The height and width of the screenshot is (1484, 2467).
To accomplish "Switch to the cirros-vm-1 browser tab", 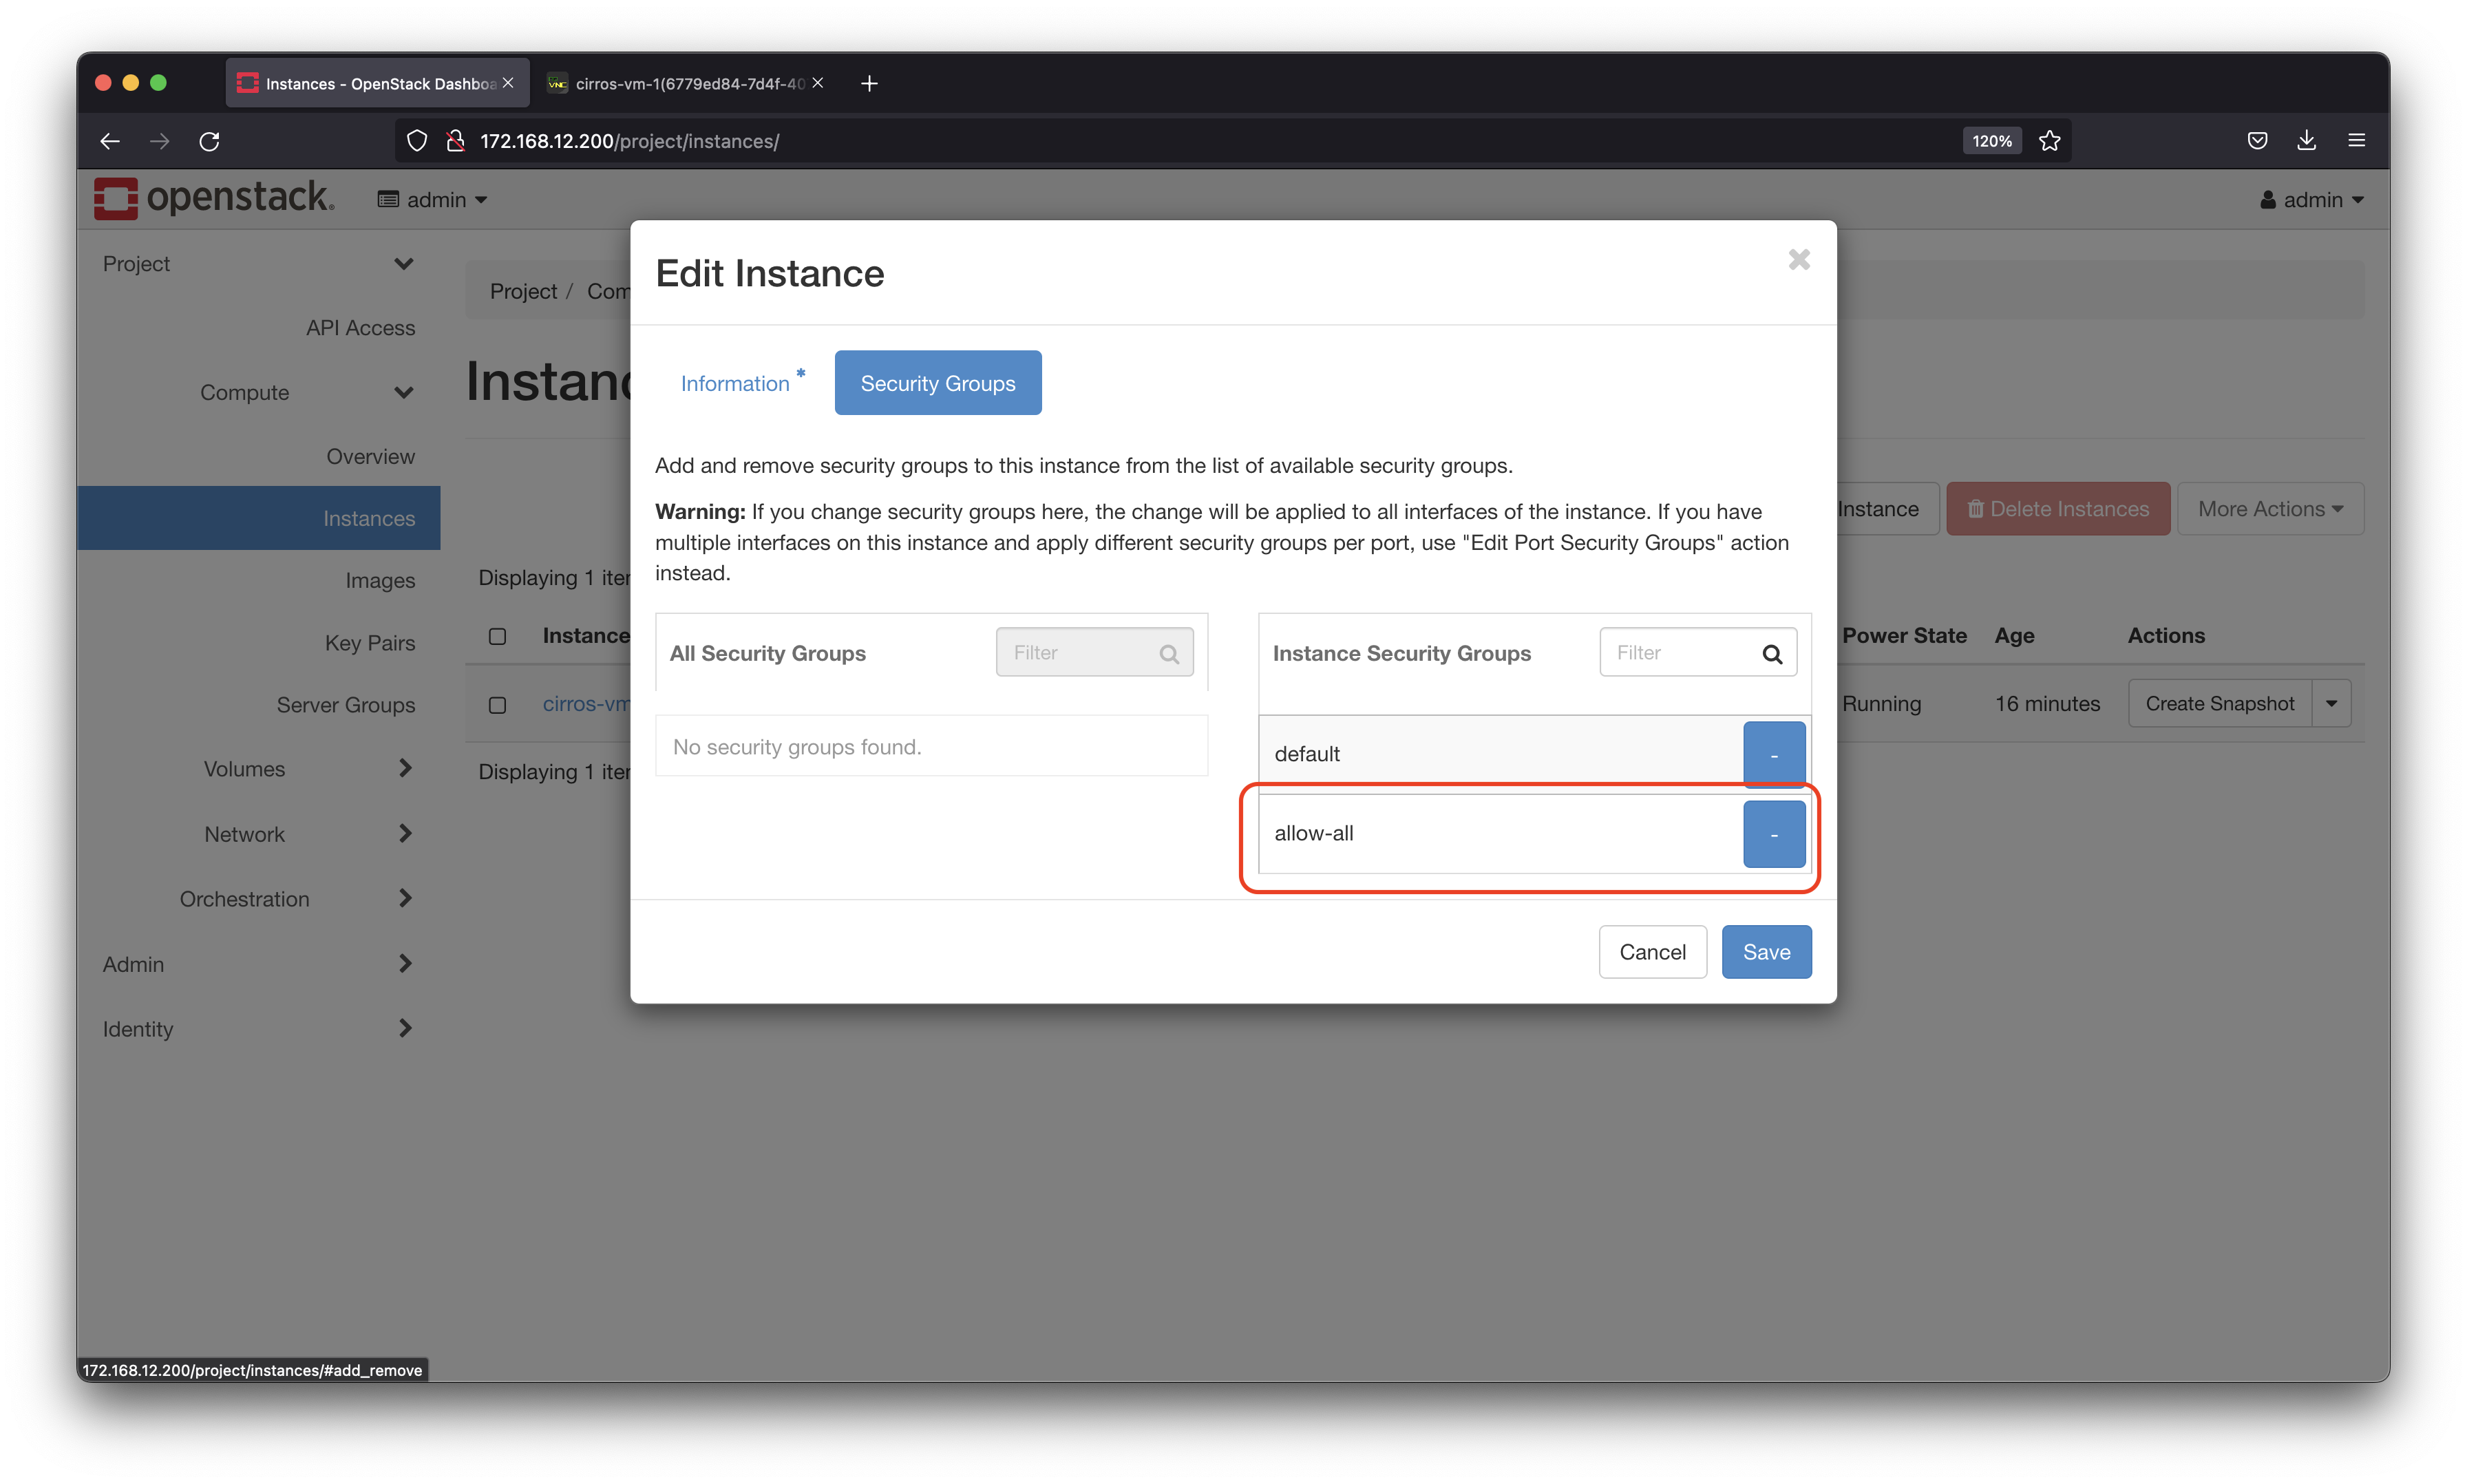I will [688, 83].
